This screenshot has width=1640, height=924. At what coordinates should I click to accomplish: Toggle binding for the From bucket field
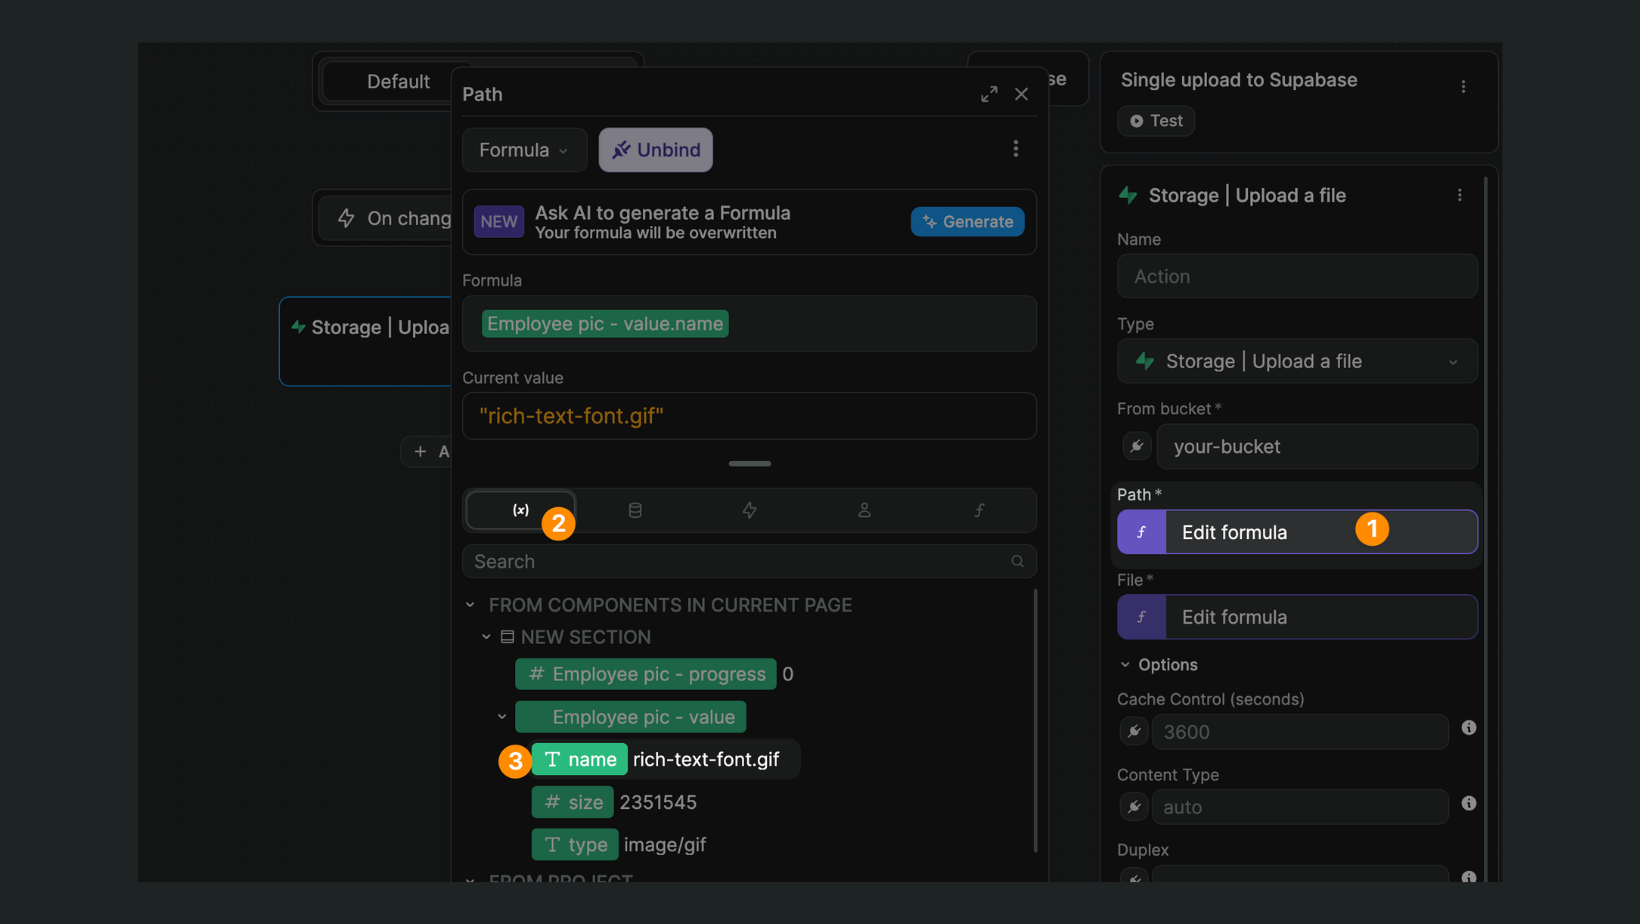pyautogui.click(x=1136, y=446)
